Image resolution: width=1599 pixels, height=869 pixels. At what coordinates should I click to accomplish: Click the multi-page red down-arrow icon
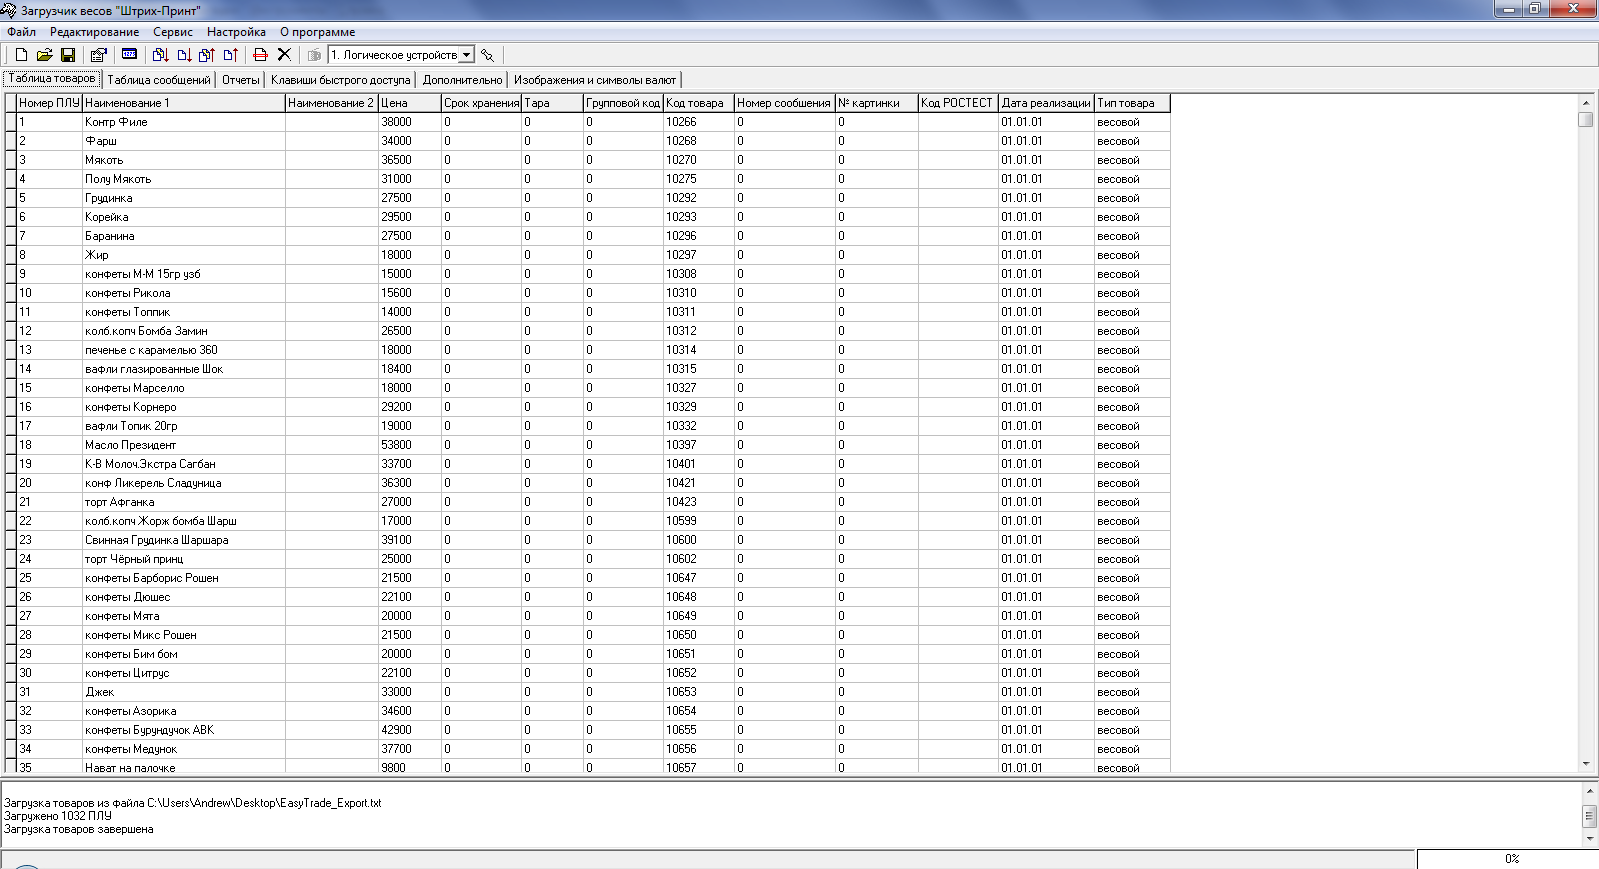pyautogui.click(x=160, y=55)
